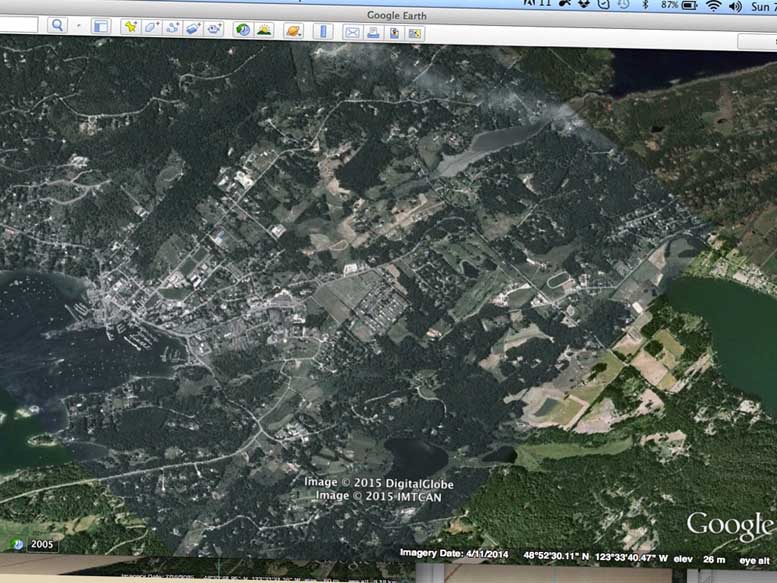Click the search text field
This screenshot has width=777, height=583.
18,24
